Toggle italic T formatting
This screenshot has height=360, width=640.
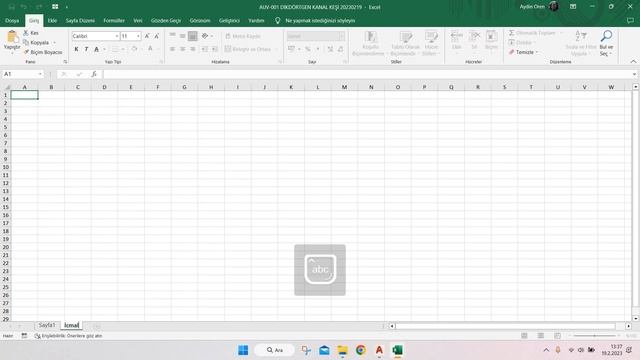(86, 49)
